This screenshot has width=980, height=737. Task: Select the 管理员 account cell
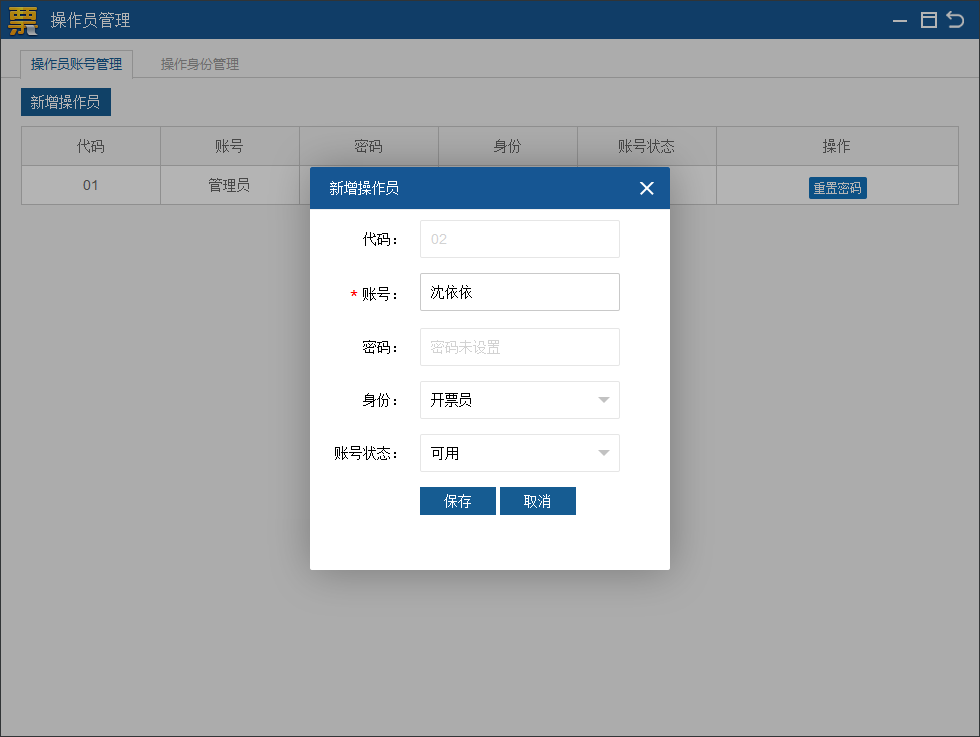click(x=229, y=185)
